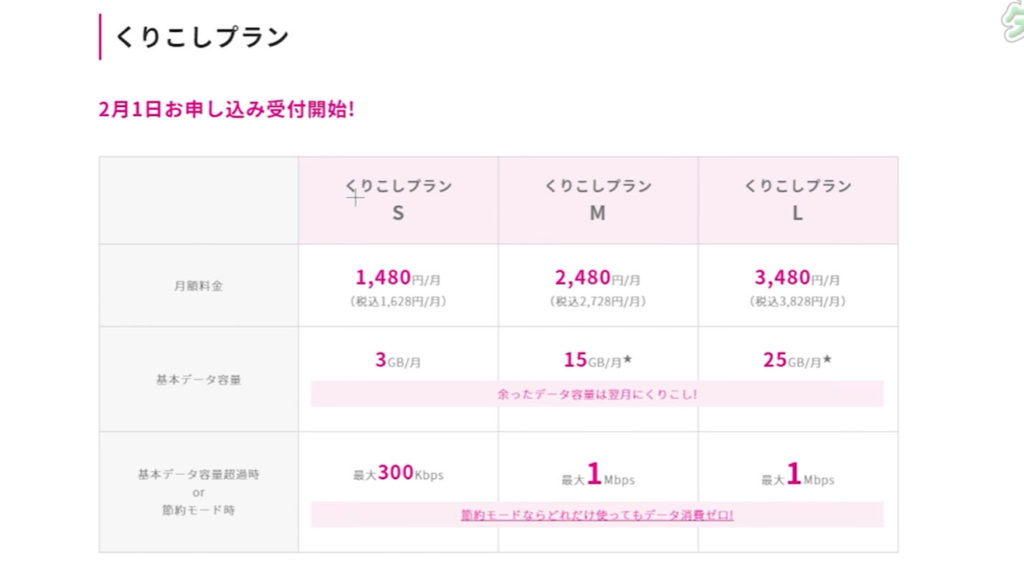Click the 最大300Kbps speed value
Viewport: 1024px width, 576px height.
coord(398,473)
